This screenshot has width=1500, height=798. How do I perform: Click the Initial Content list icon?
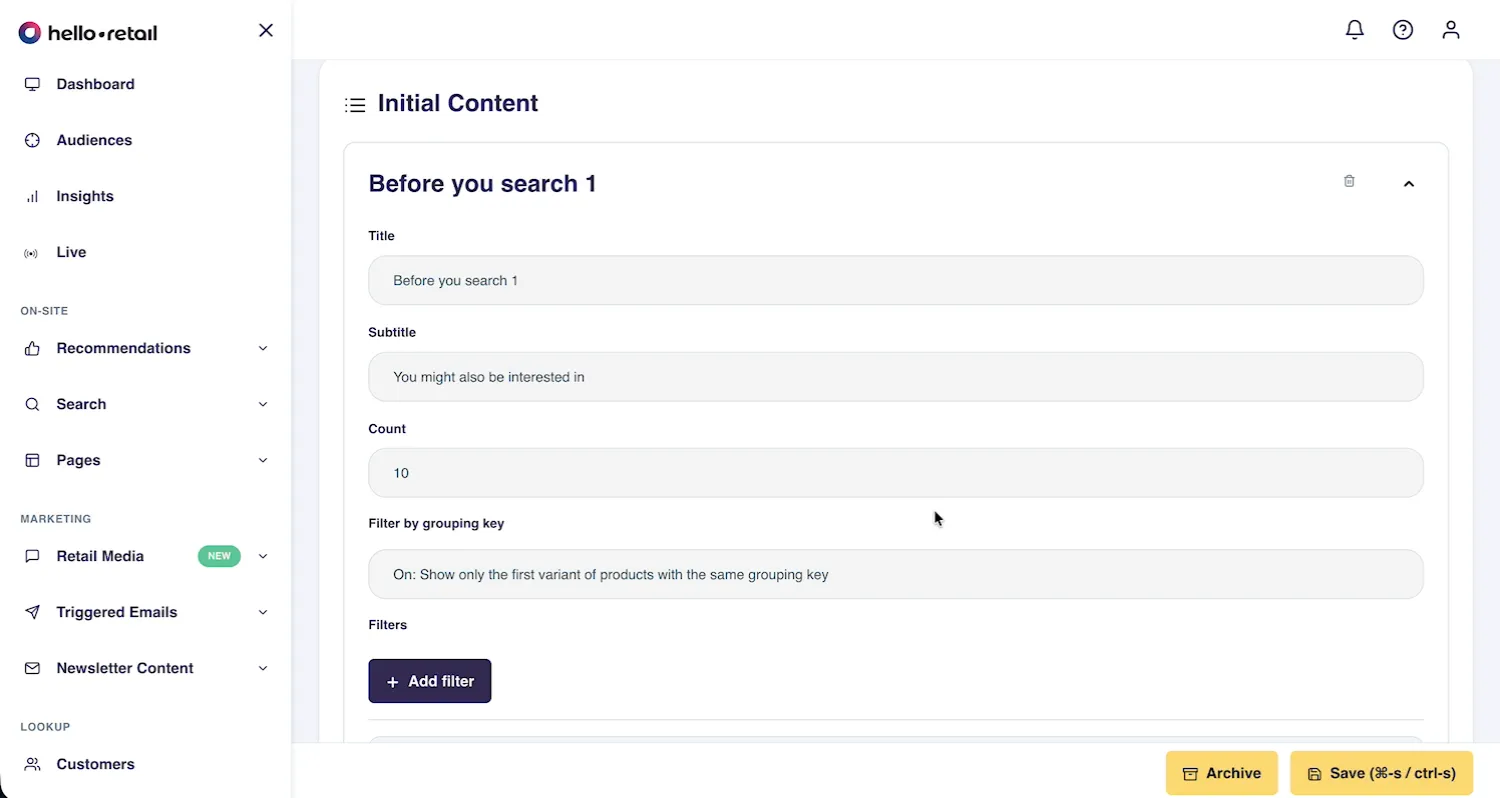point(355,104)
